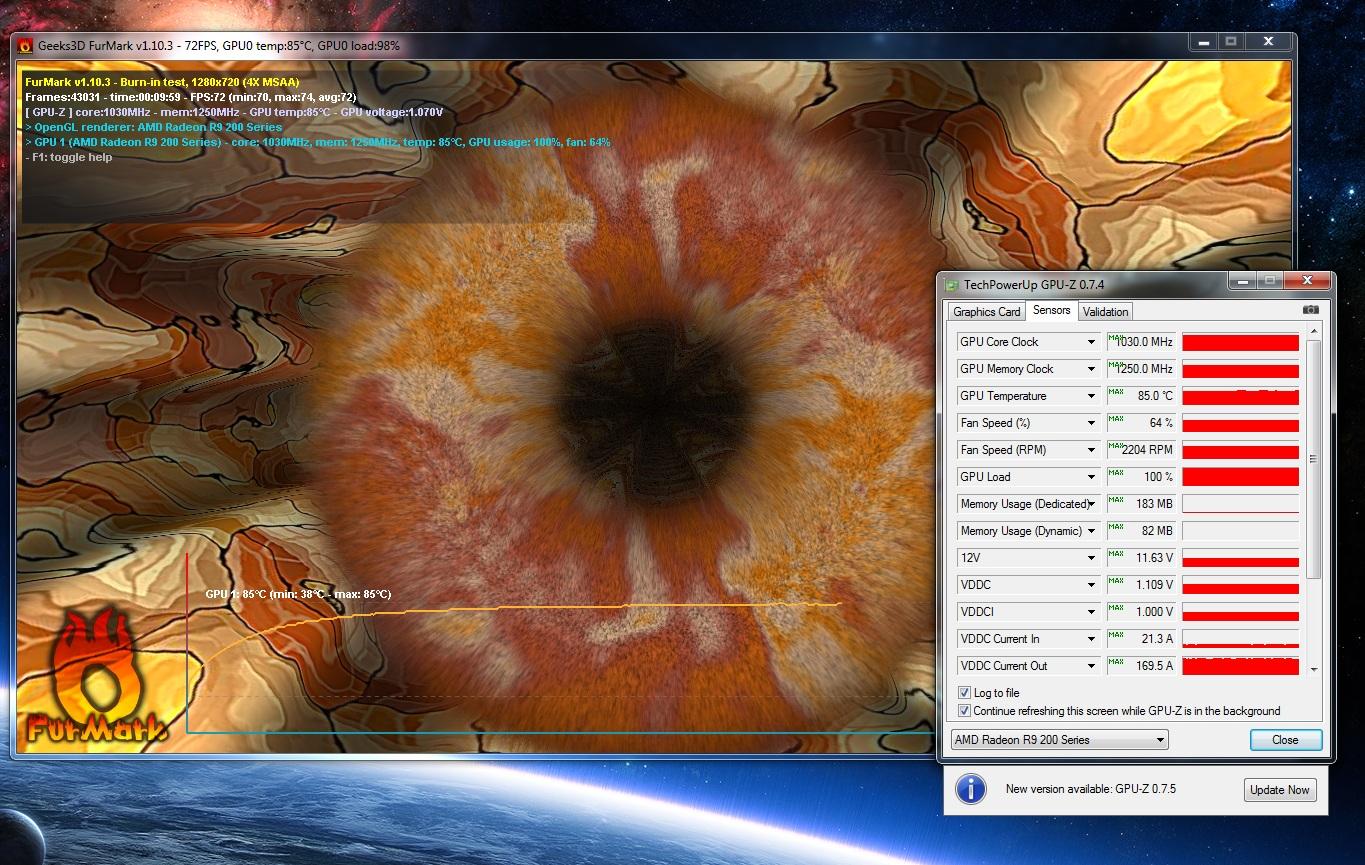Click MAX indicator beside GPU Temperature value
This screenshot has height=865, width=1365.
tap(1116, 393)
